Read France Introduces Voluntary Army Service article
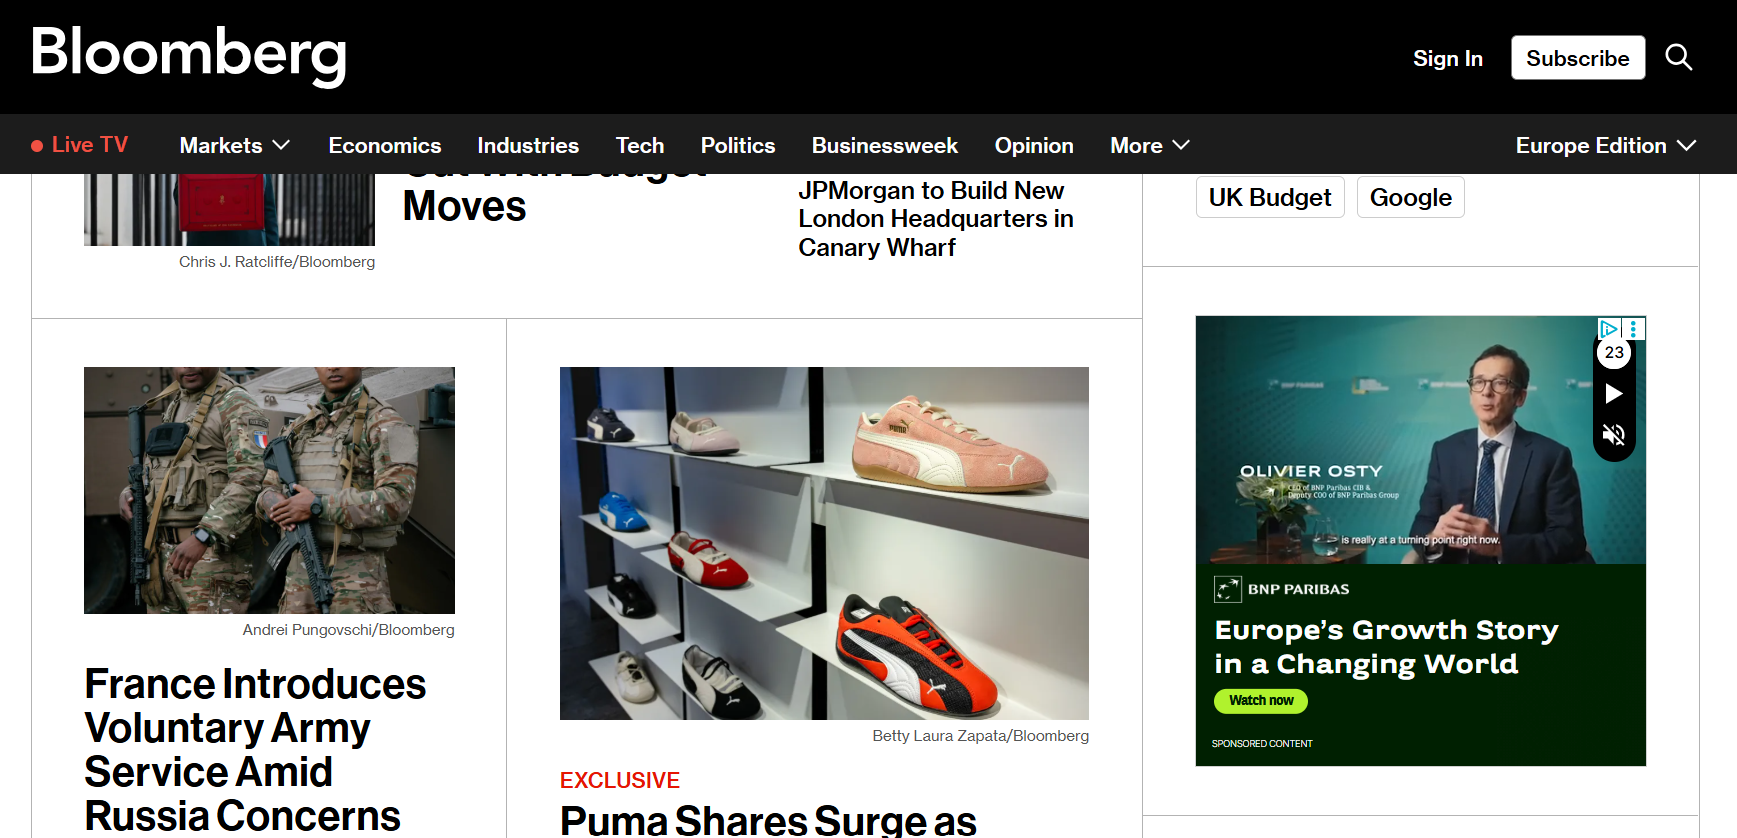The width and height of the screenshot is (1737, 838). [255, 749]
